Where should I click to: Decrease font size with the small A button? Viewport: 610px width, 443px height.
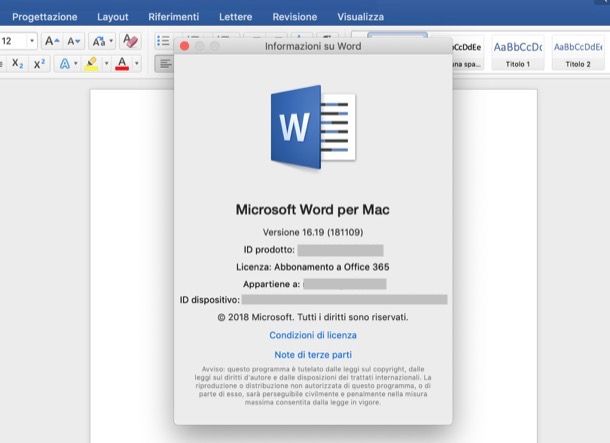74,41
